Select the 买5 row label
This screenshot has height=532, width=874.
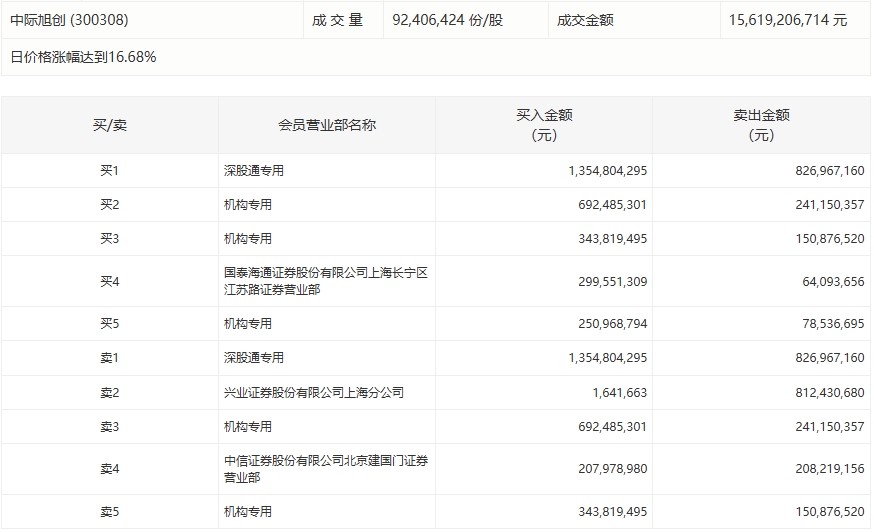(x=110, y=323)
